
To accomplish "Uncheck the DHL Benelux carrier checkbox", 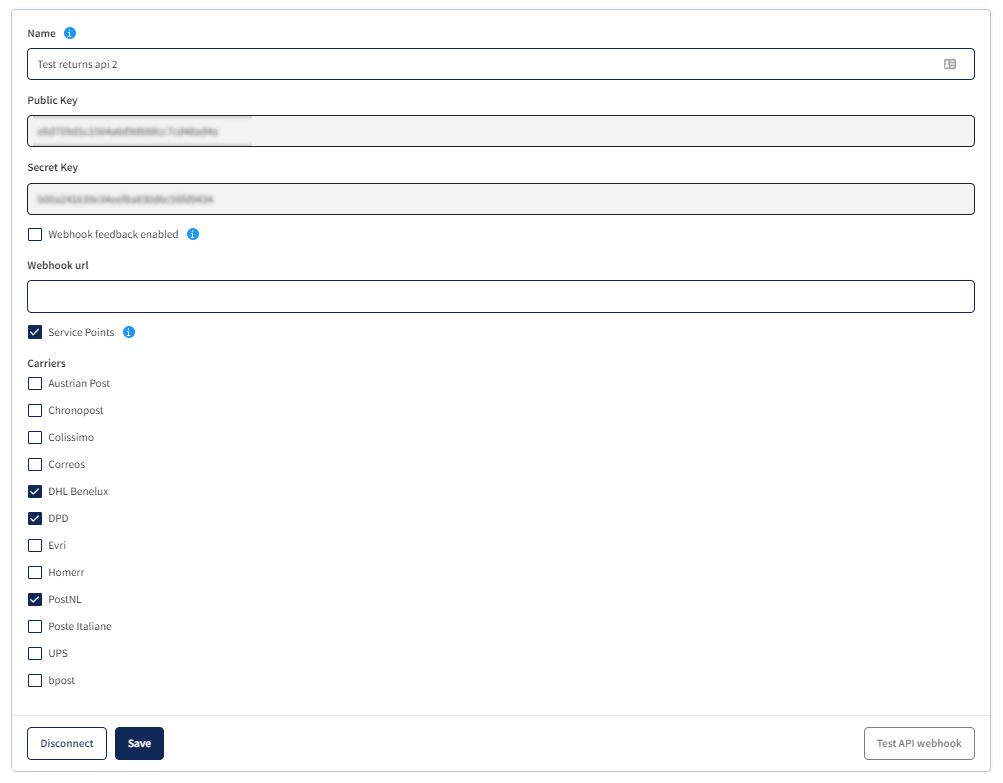I will (x=35, y=491).
